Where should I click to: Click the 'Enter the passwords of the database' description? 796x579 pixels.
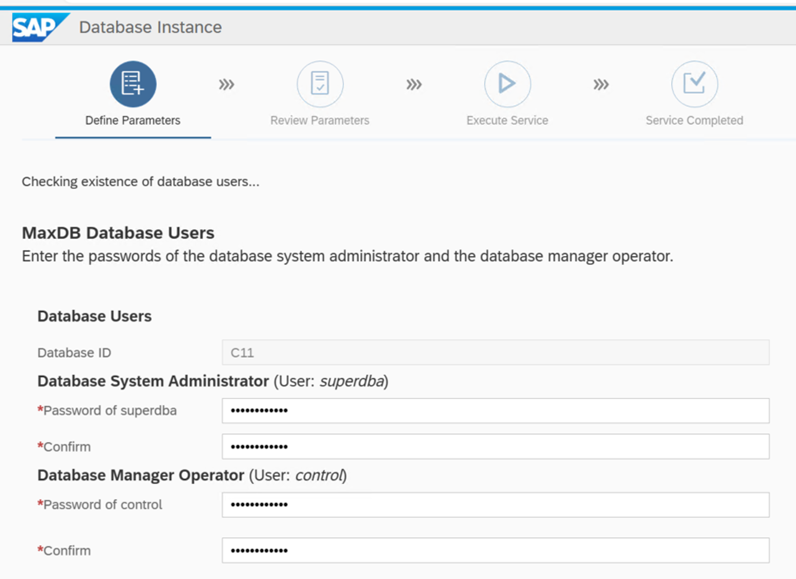click(347, 256)
